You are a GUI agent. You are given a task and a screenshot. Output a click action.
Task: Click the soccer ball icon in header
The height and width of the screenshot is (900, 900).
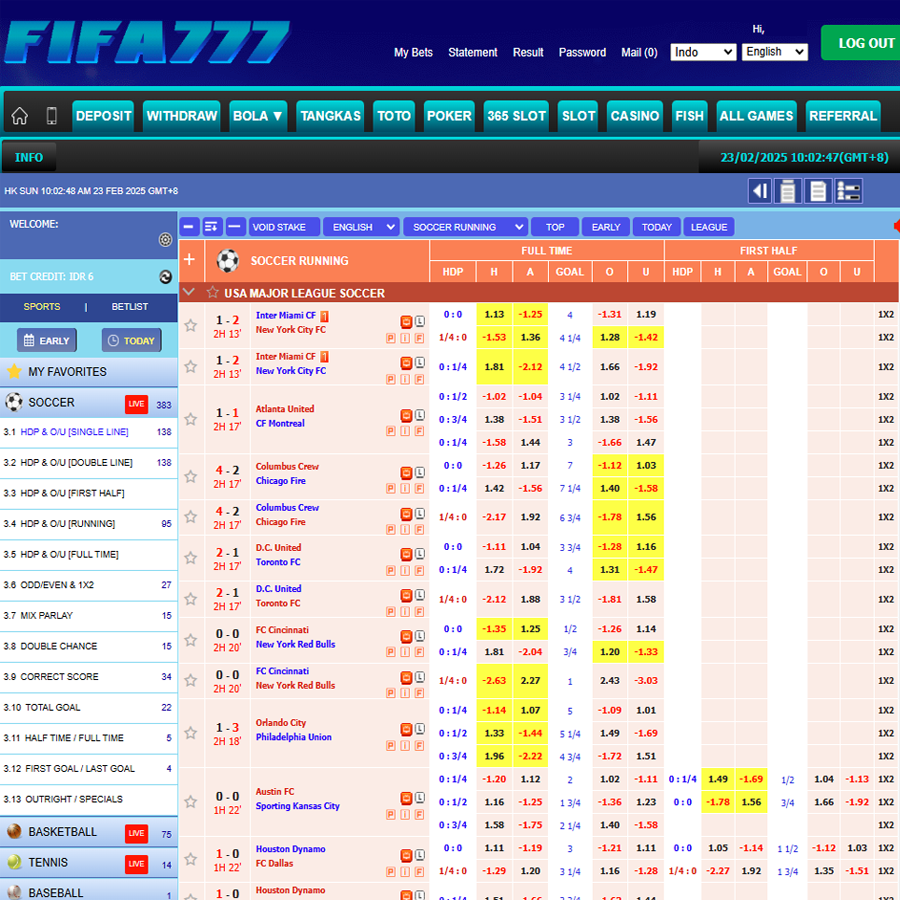point(228,261)
